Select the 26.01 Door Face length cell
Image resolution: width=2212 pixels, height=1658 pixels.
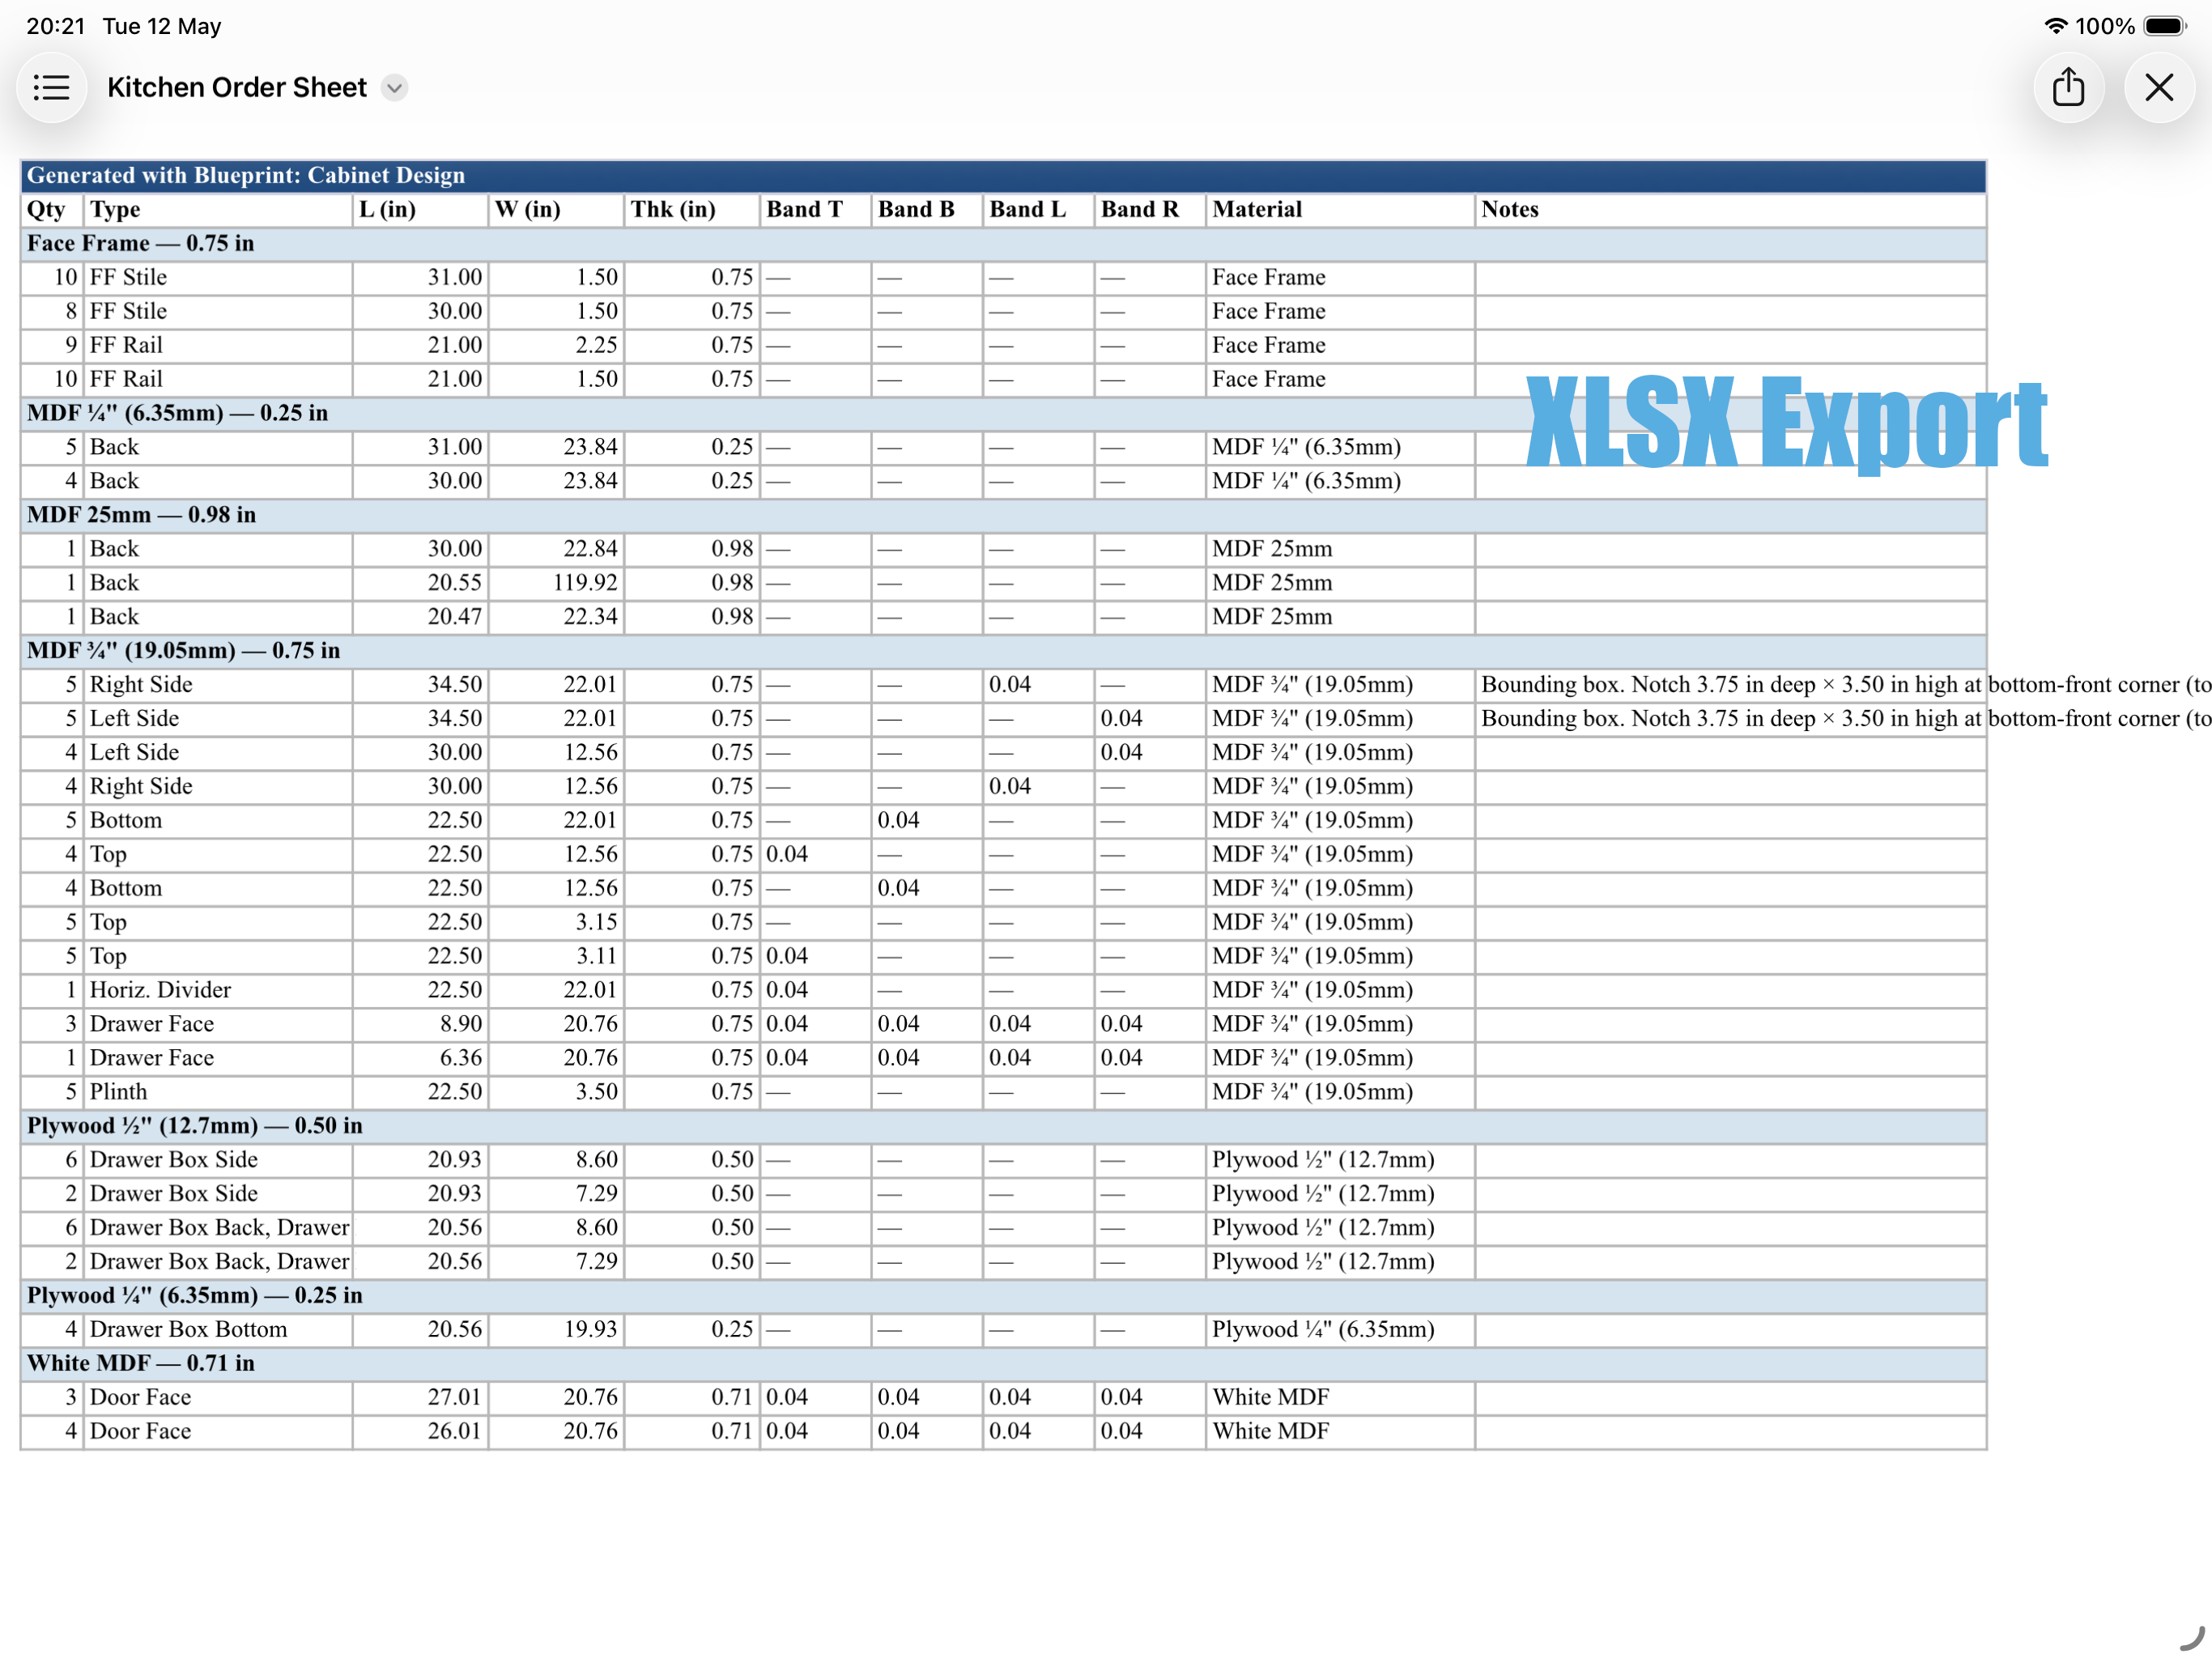421,1432
